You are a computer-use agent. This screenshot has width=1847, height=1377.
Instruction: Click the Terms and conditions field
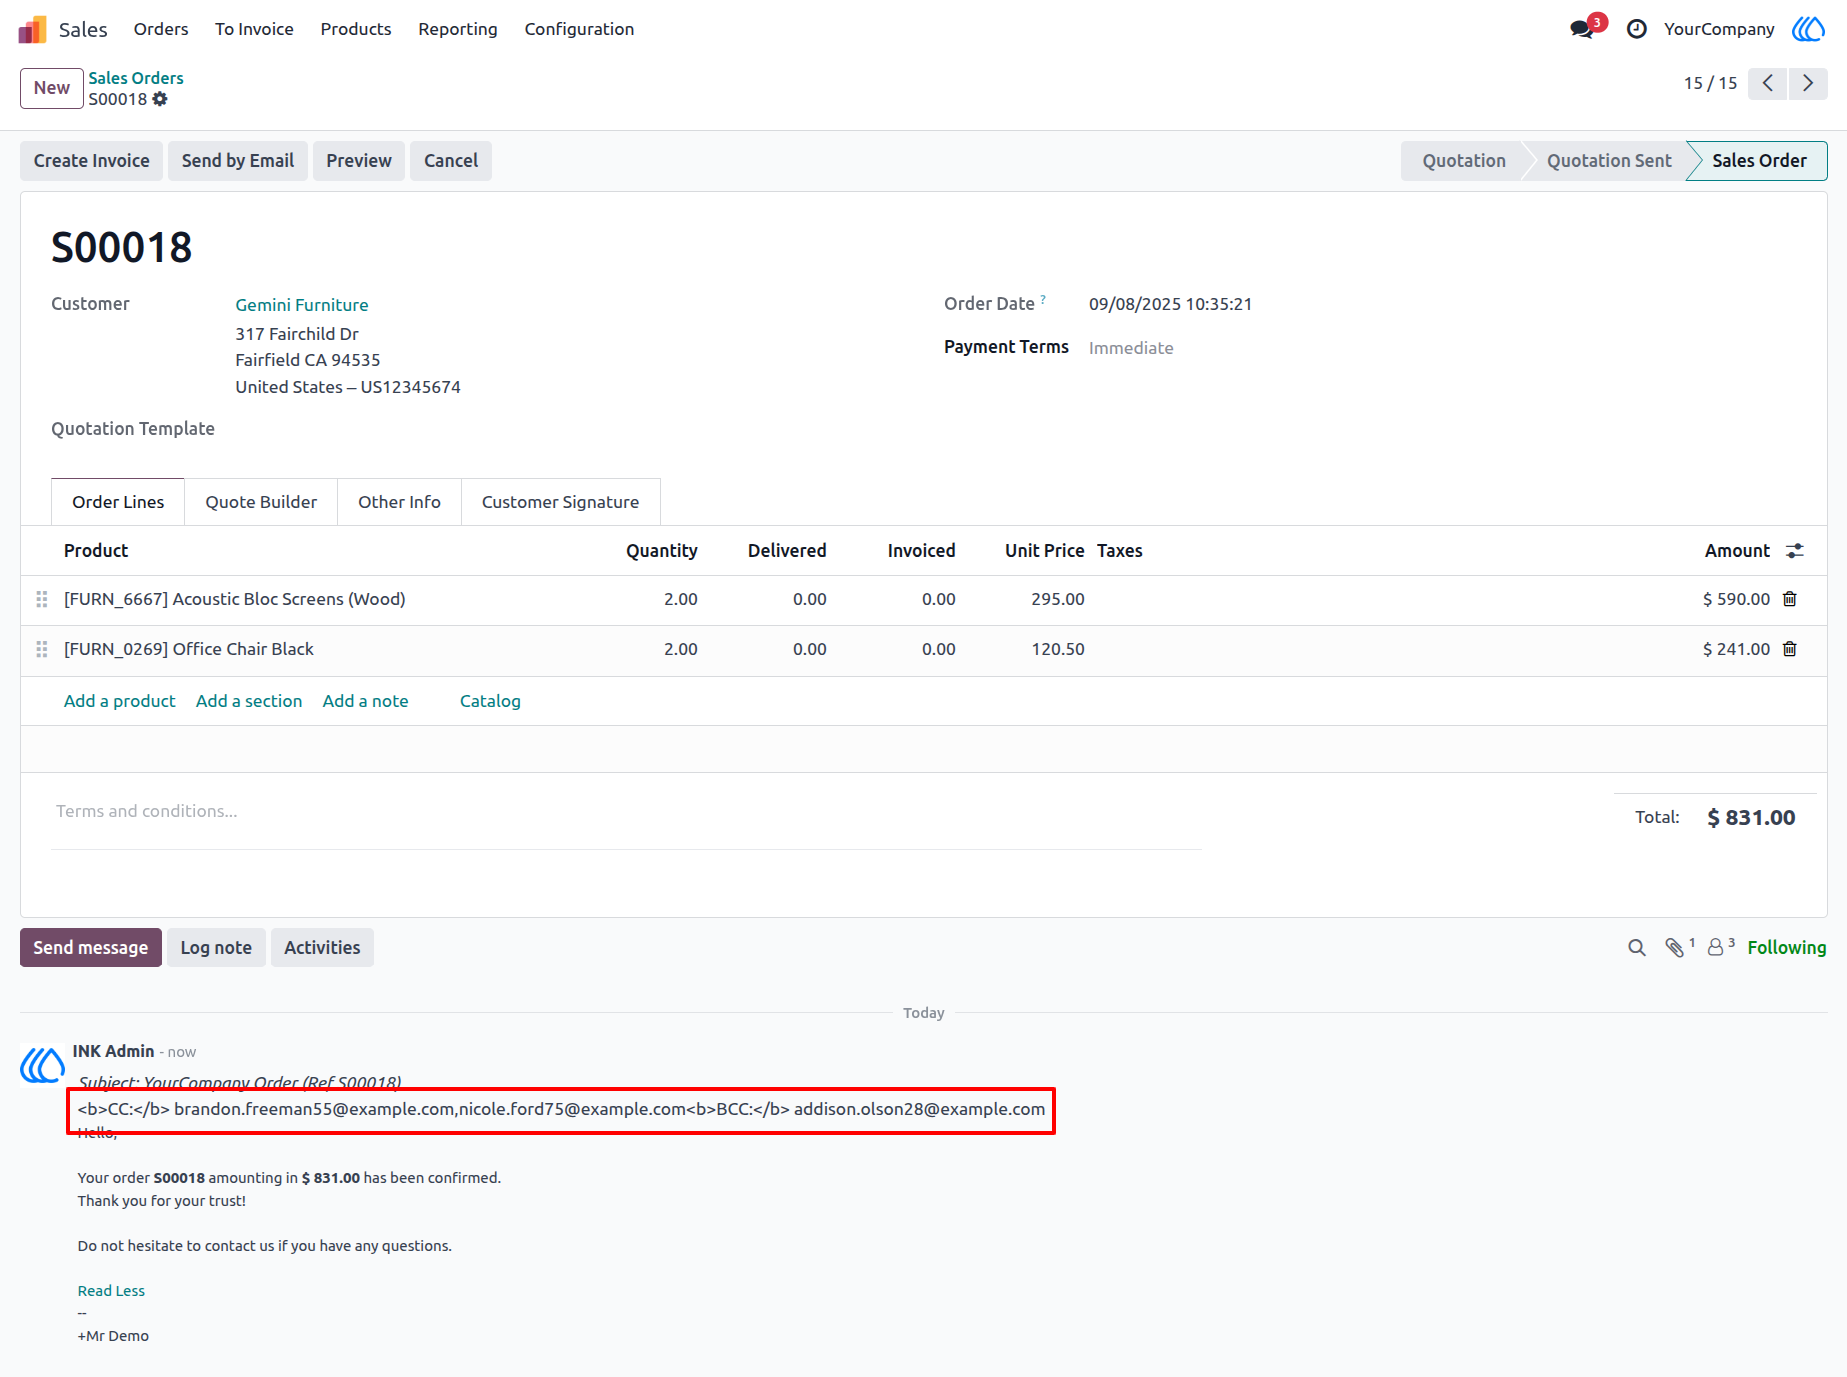pos(626,811)
